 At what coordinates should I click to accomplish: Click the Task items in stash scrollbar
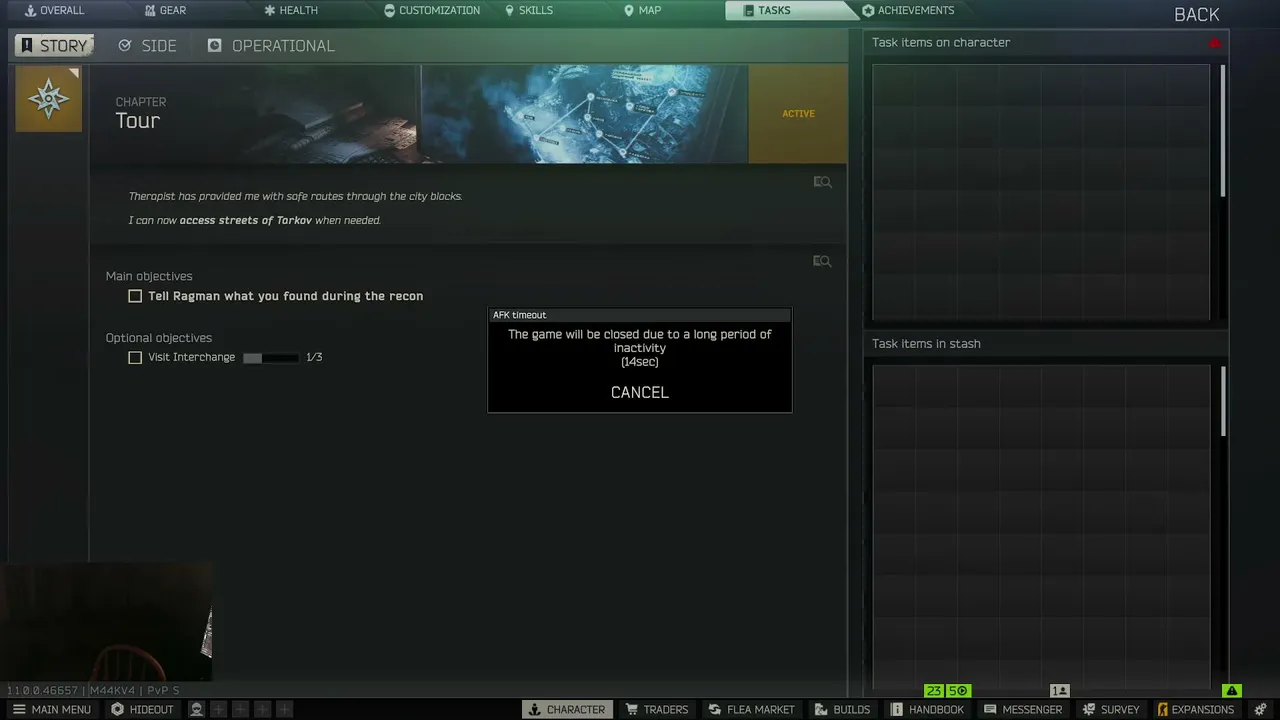[x=1223, y=400]
